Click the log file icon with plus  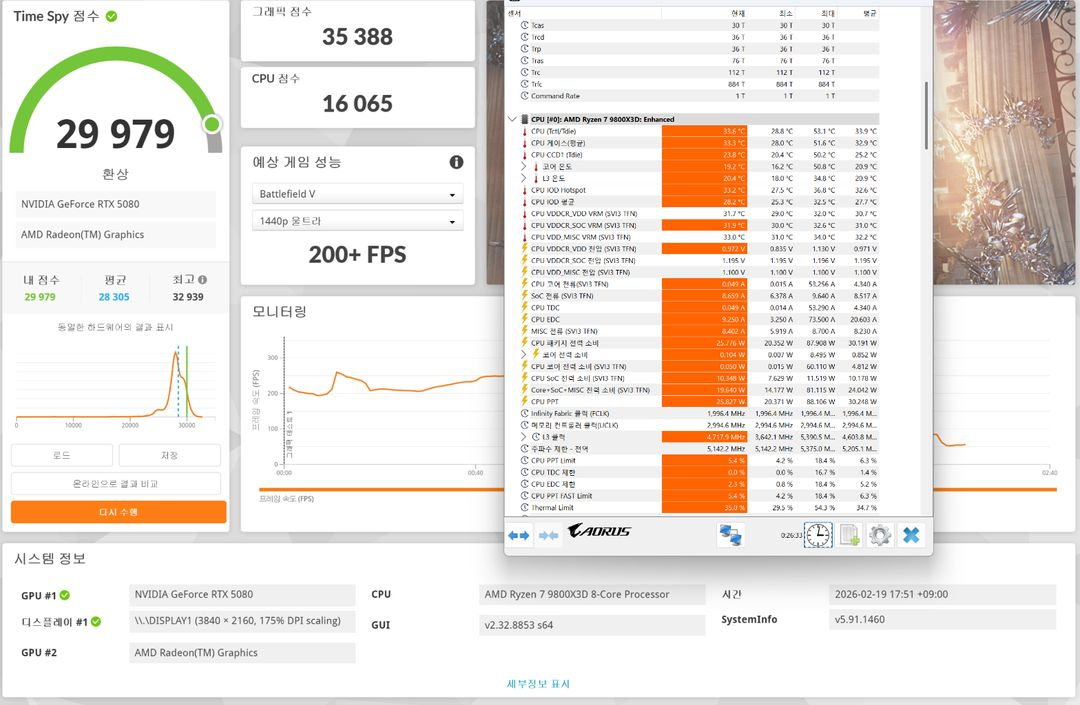pos(849,536)
